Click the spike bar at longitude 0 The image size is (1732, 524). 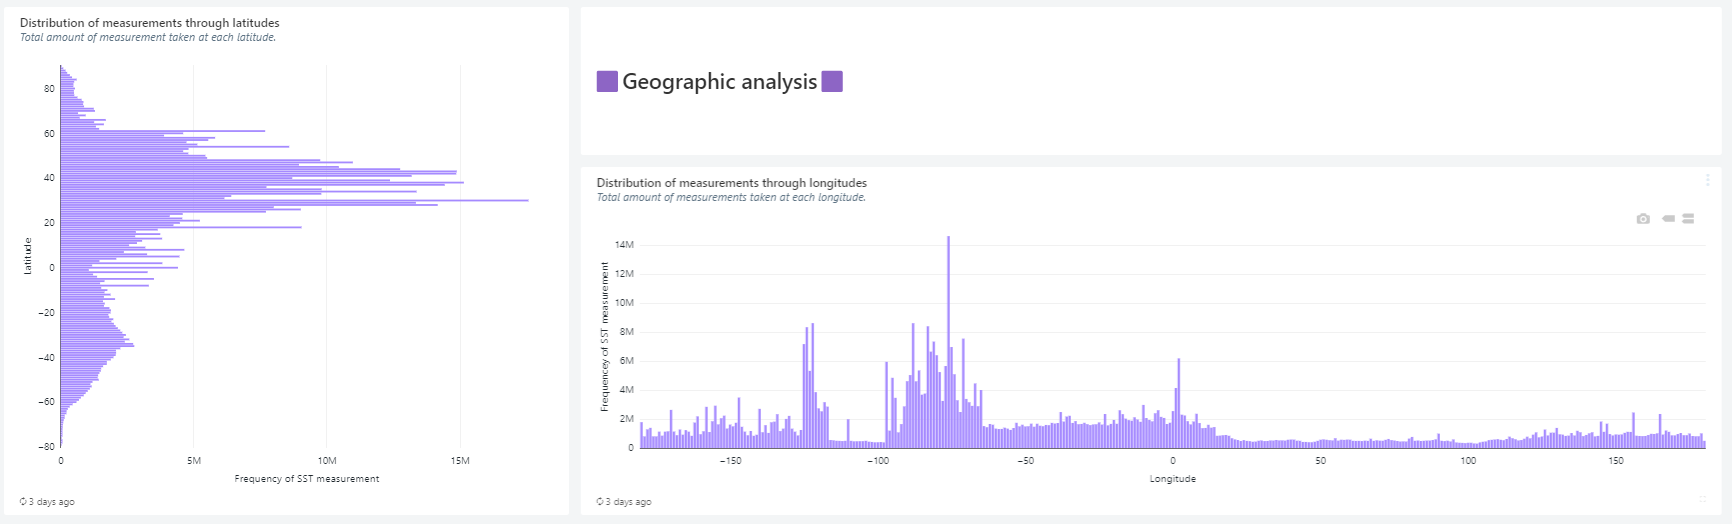pos(1179,402)
